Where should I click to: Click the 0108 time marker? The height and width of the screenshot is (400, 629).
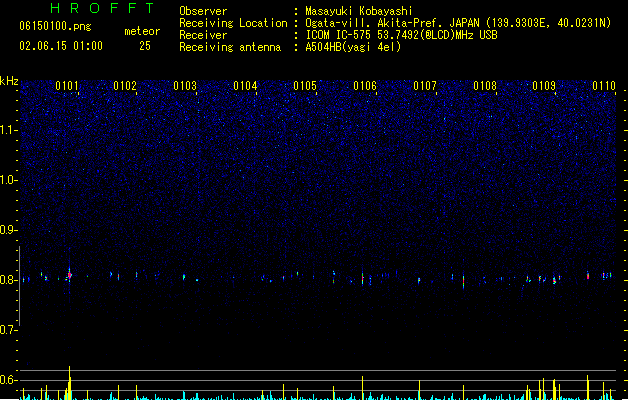click(485, 86)
